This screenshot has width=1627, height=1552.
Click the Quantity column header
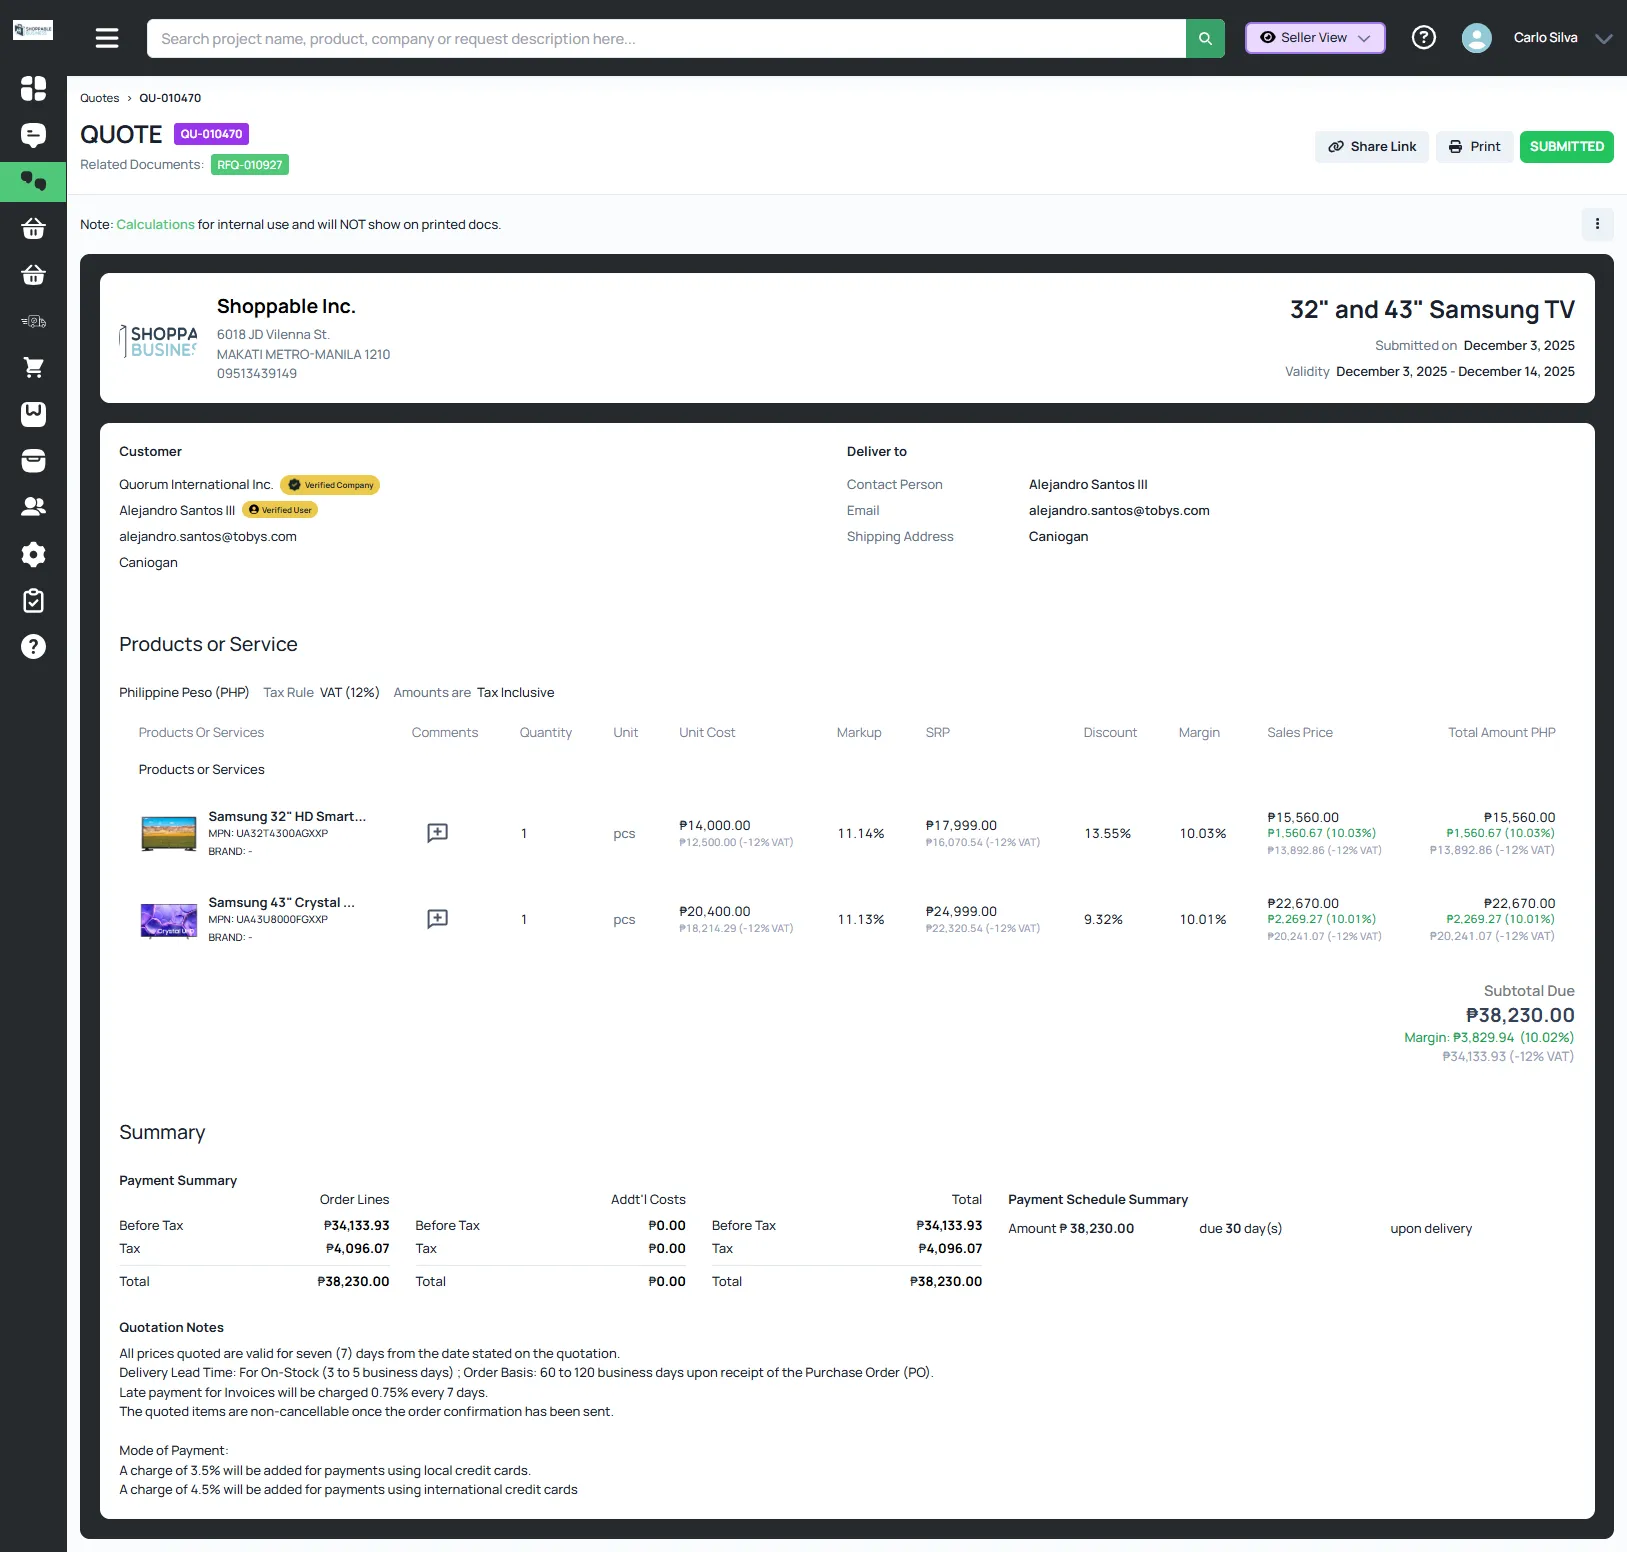point(545,732)
